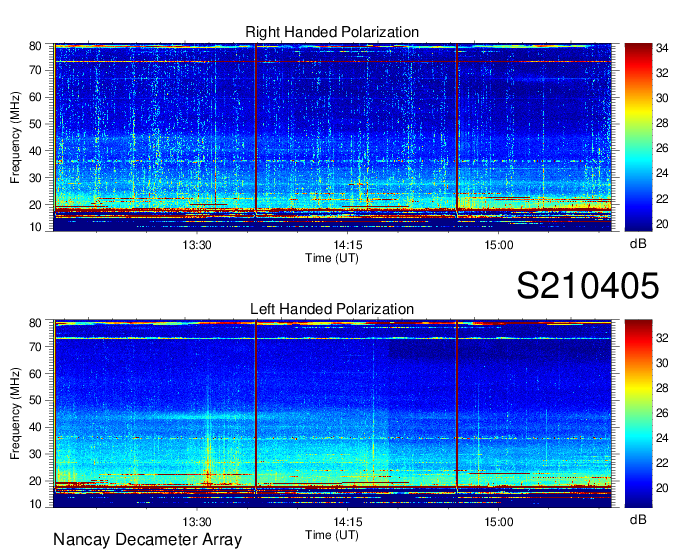This screenshot has width=680, height=552.
Task: Click the "Nancay Decameter Array" caption
Action: click(147, 540)
